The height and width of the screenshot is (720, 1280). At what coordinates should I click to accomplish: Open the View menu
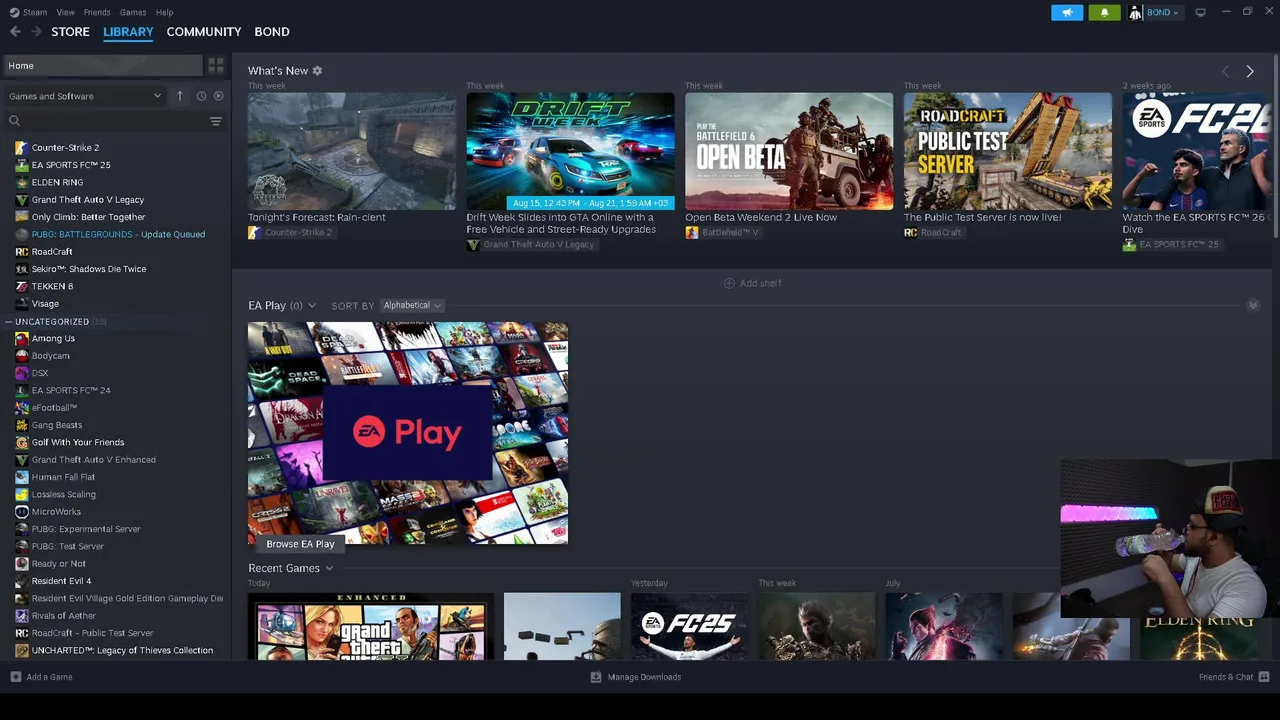pyautogui.click(x=65, y=12)
